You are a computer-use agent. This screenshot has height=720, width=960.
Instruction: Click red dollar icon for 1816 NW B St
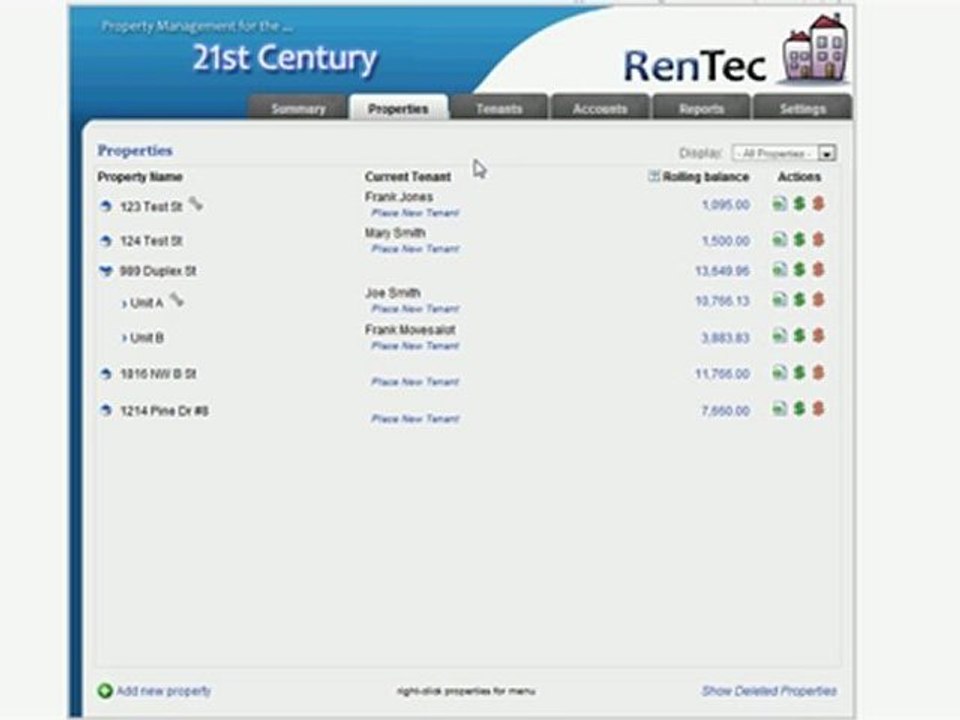click(x=819, y=372)
